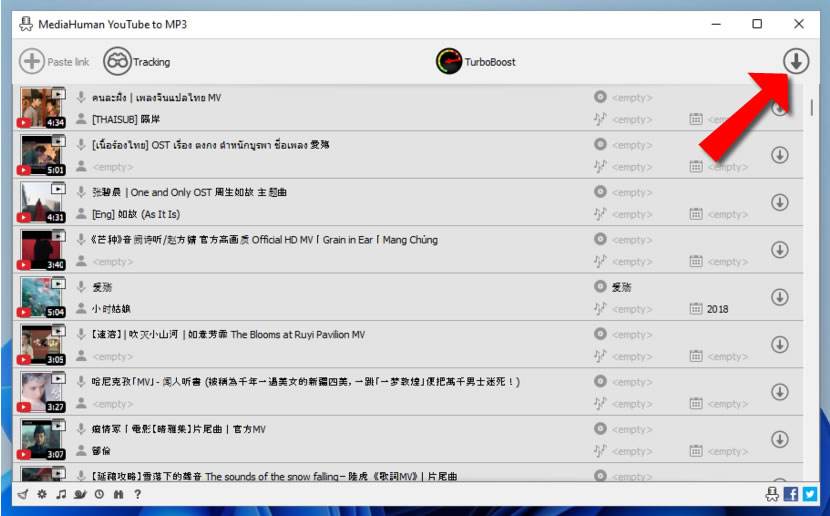Start all downloads with top-right arrow button

[796, 61]
